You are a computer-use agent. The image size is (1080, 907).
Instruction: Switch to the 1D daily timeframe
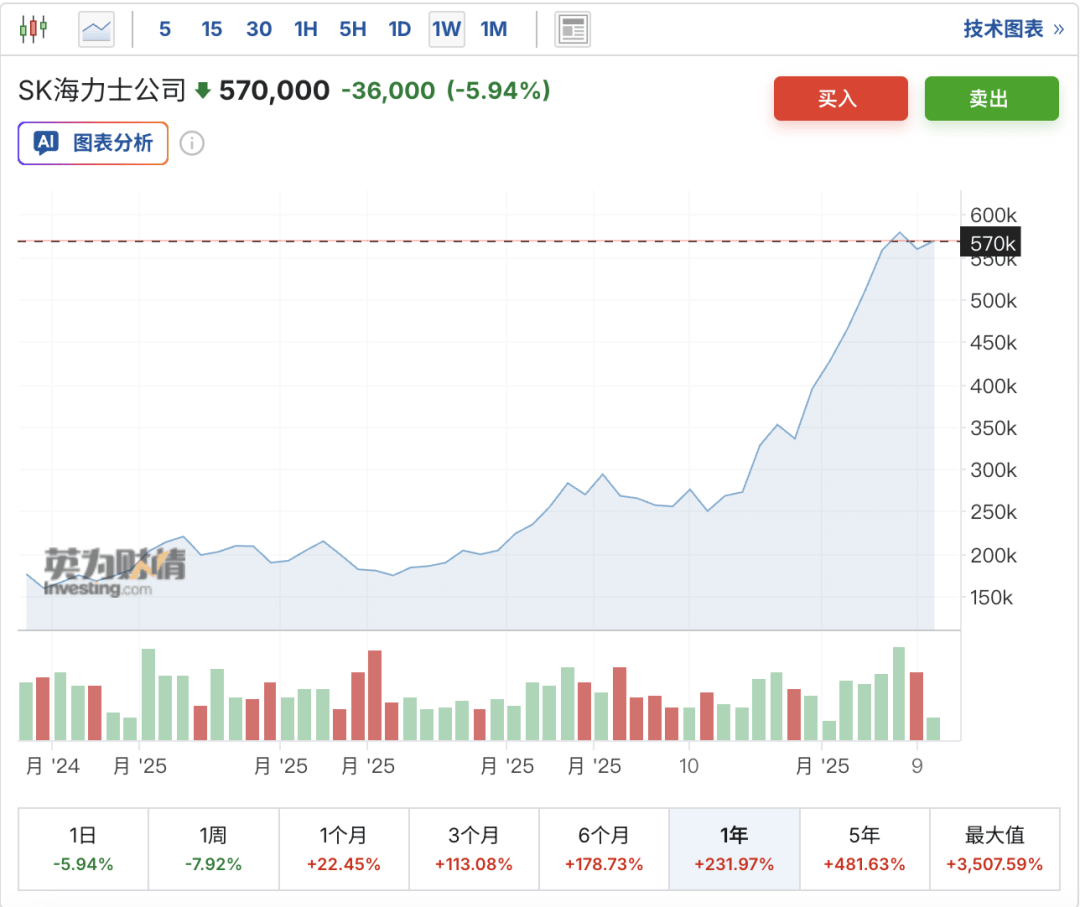coord(399,29)
